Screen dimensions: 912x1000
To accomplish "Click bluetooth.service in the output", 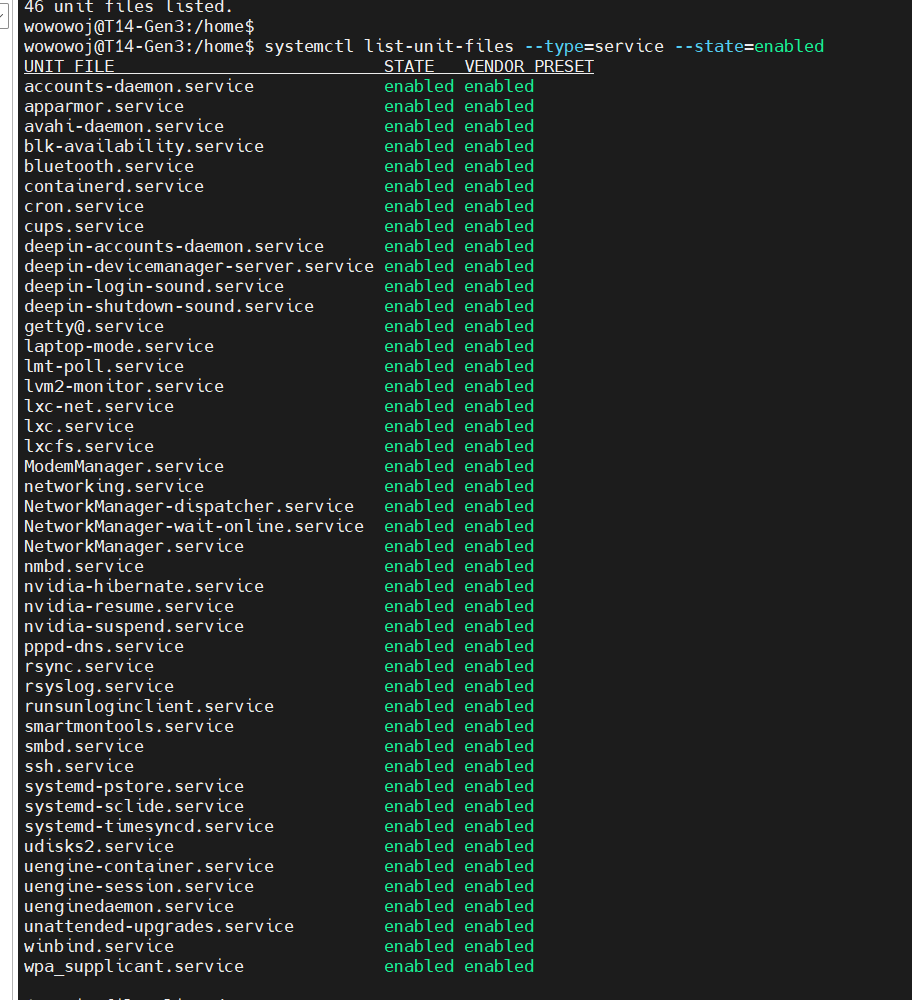I will pyautogui.click(x=109, y=166).
